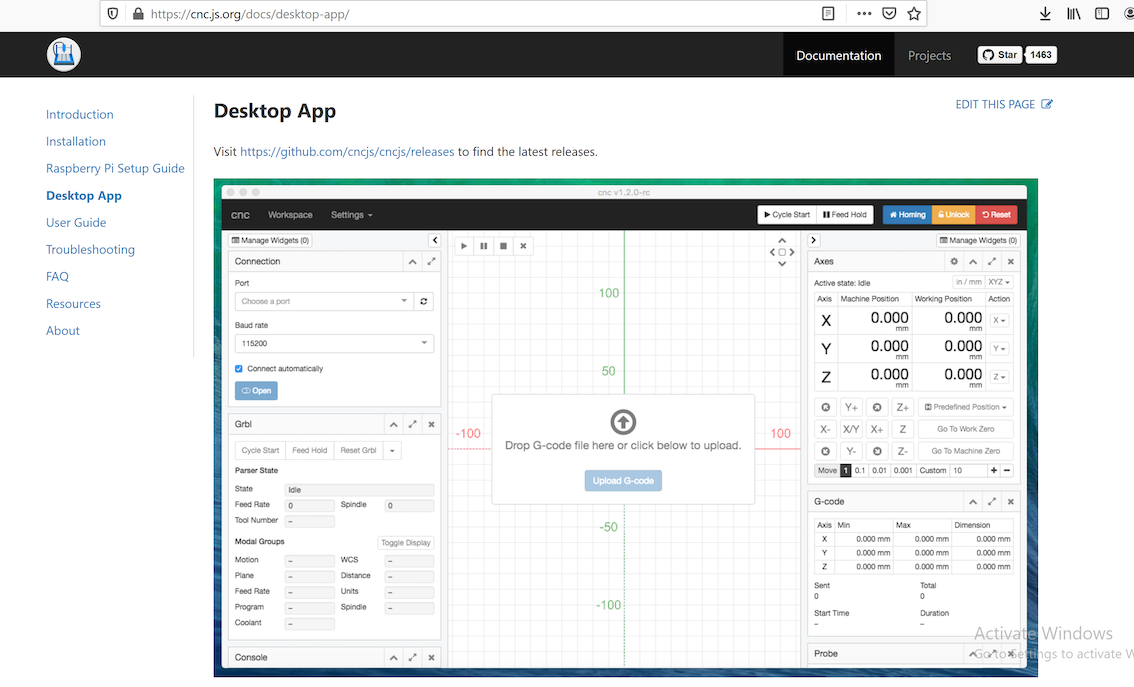Collapse the left widget sidebar arrow
Viewport: 1134px width, 687px height.
pyautogui.click(x=435, y=240)
